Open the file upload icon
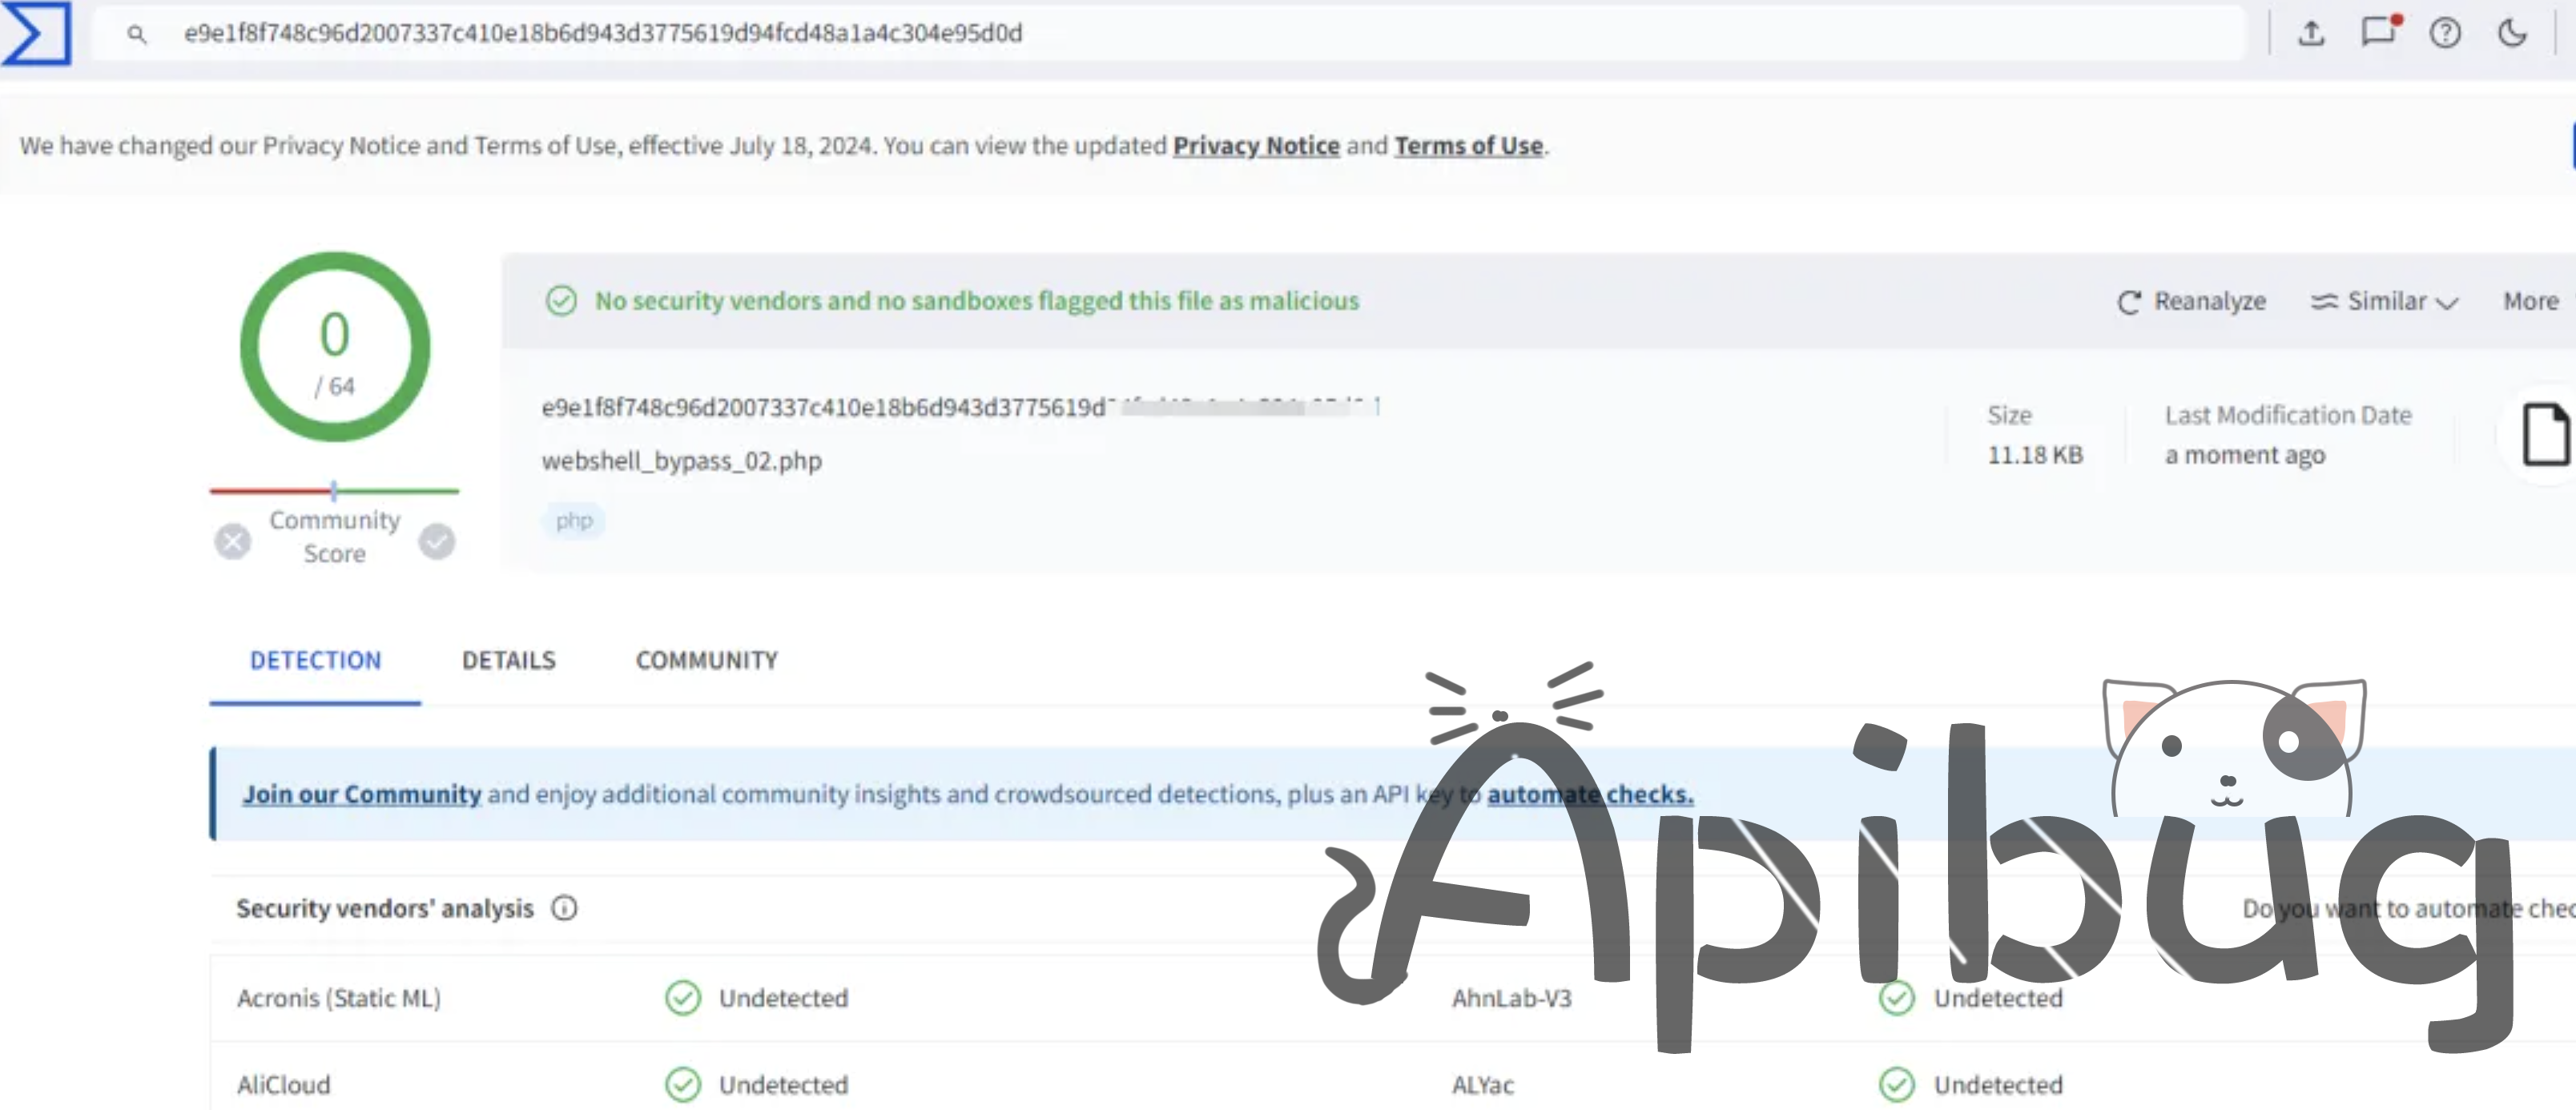This screenshot has width=2576, height=1110. pyautogui.click(x=2312, y=33)
